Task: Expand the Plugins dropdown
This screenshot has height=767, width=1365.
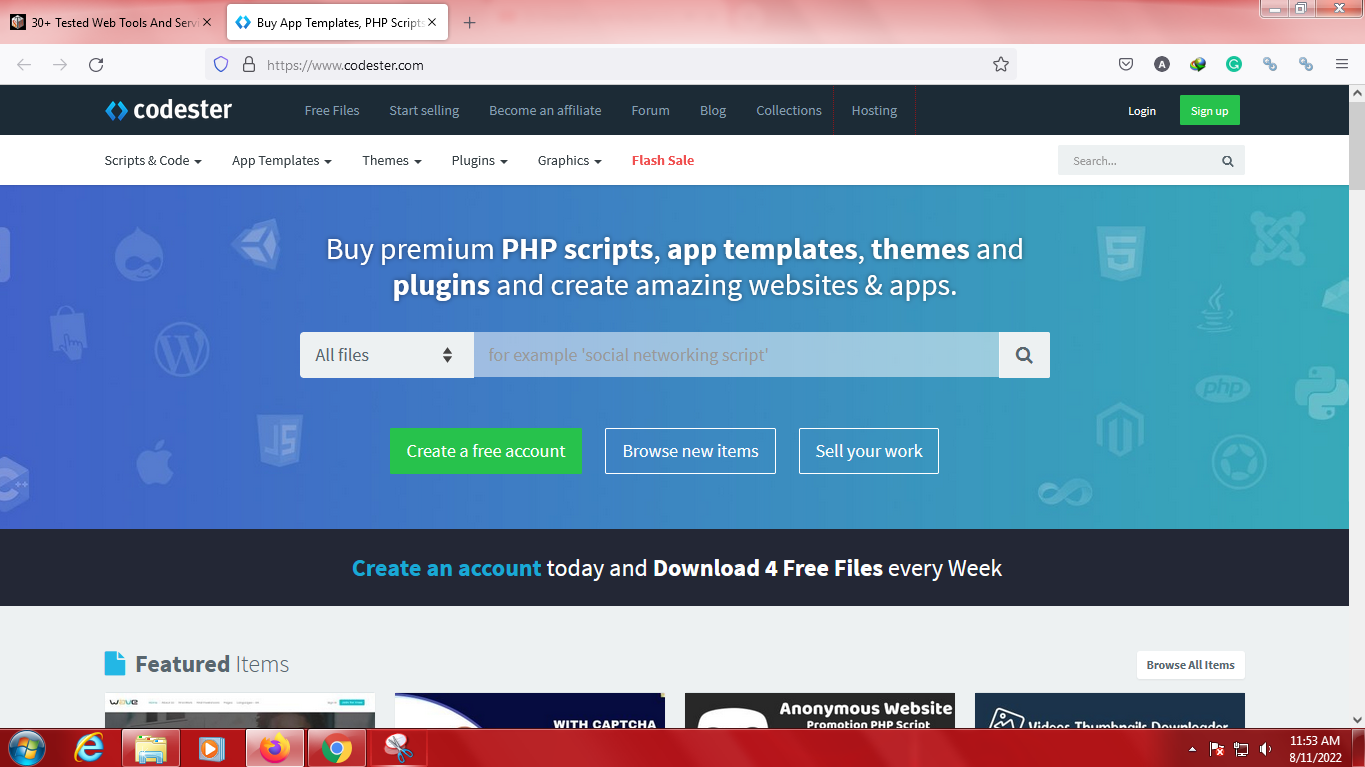Action: [x=480, y=160]
